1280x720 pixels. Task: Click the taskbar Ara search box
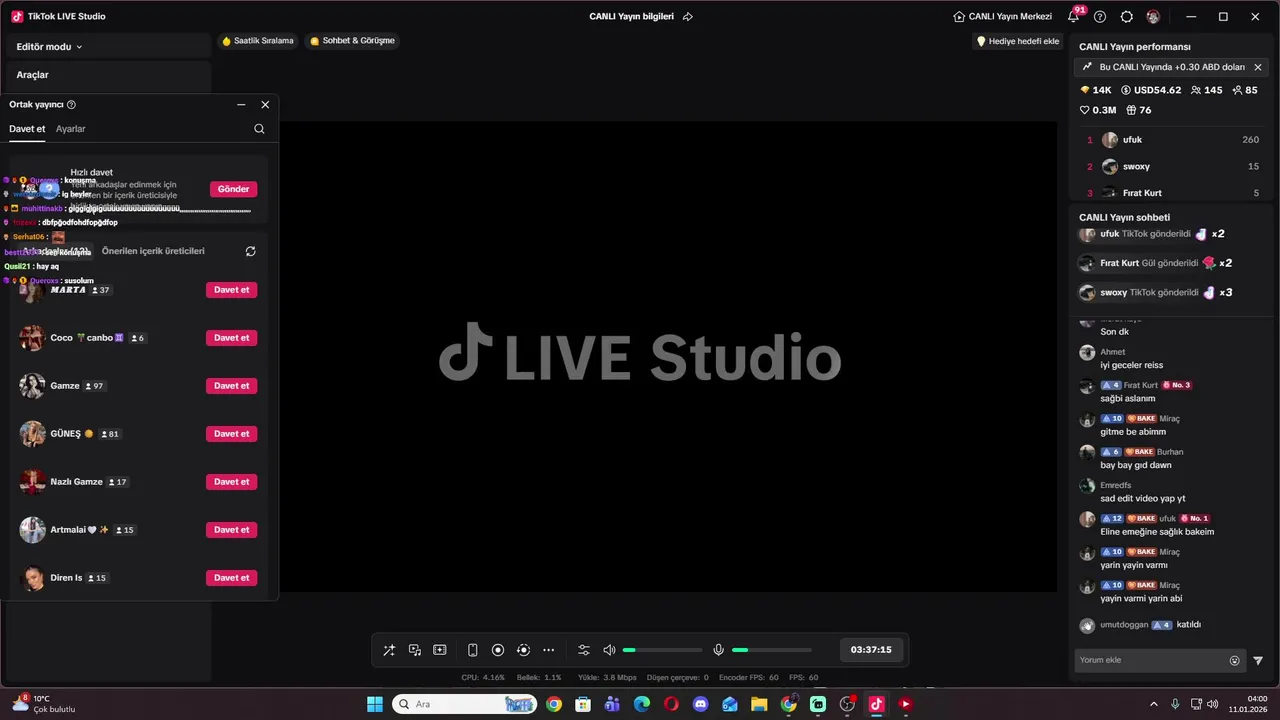[x=465, y=704]
